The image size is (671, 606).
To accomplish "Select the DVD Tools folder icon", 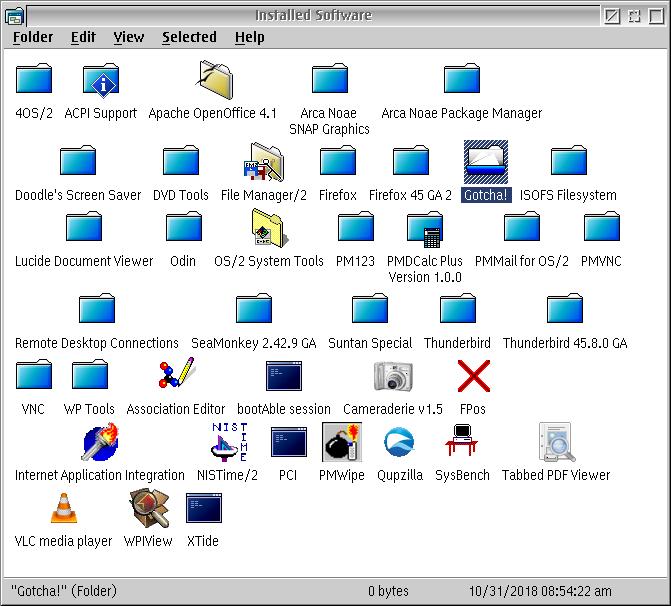I will pyautogui.click(x=181, y=160).
